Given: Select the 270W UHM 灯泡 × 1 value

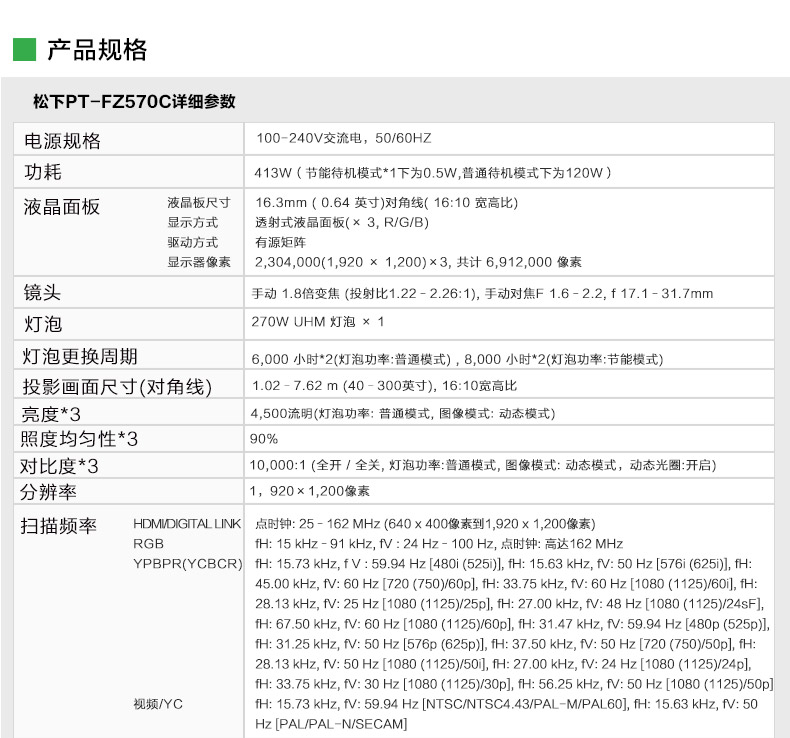Looking at the screenshot, I should coord(318,322).
